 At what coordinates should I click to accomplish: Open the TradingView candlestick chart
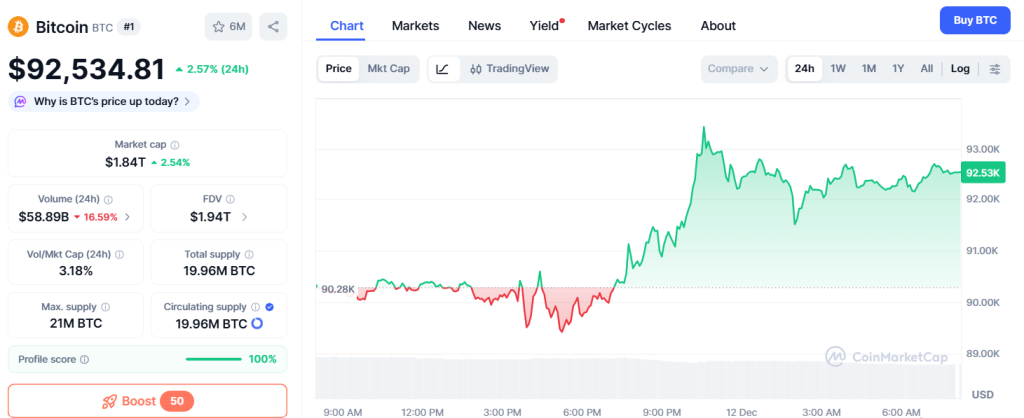pyautogui.click(x=509, y=69)
